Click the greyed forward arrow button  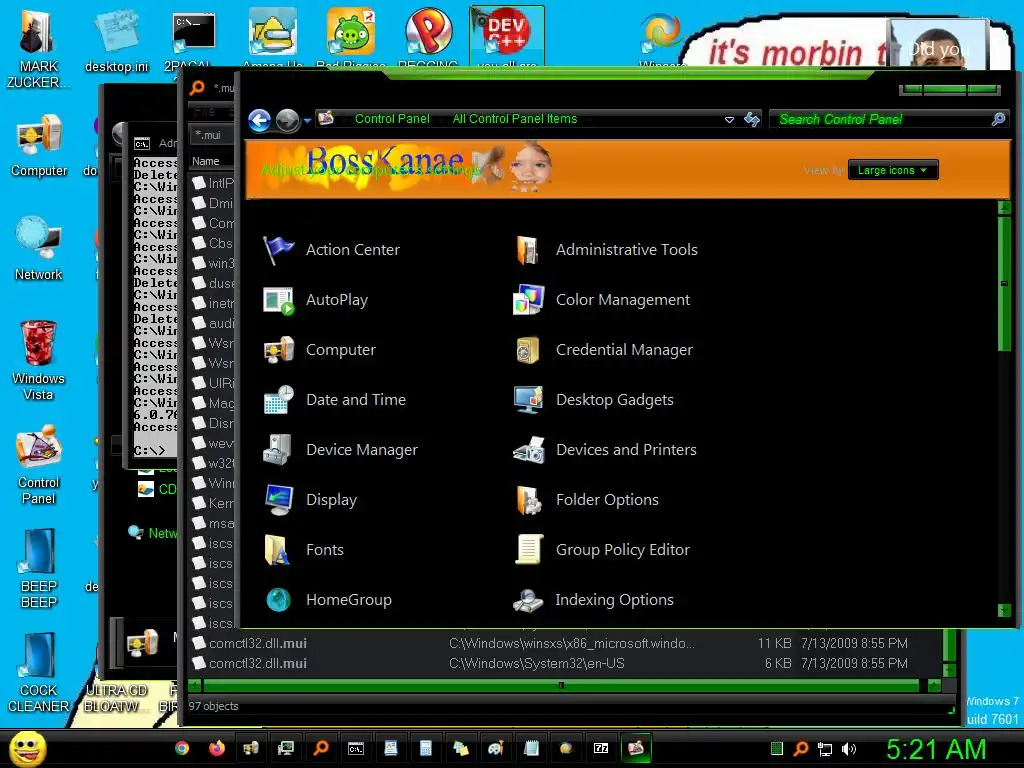click(287, 120)
